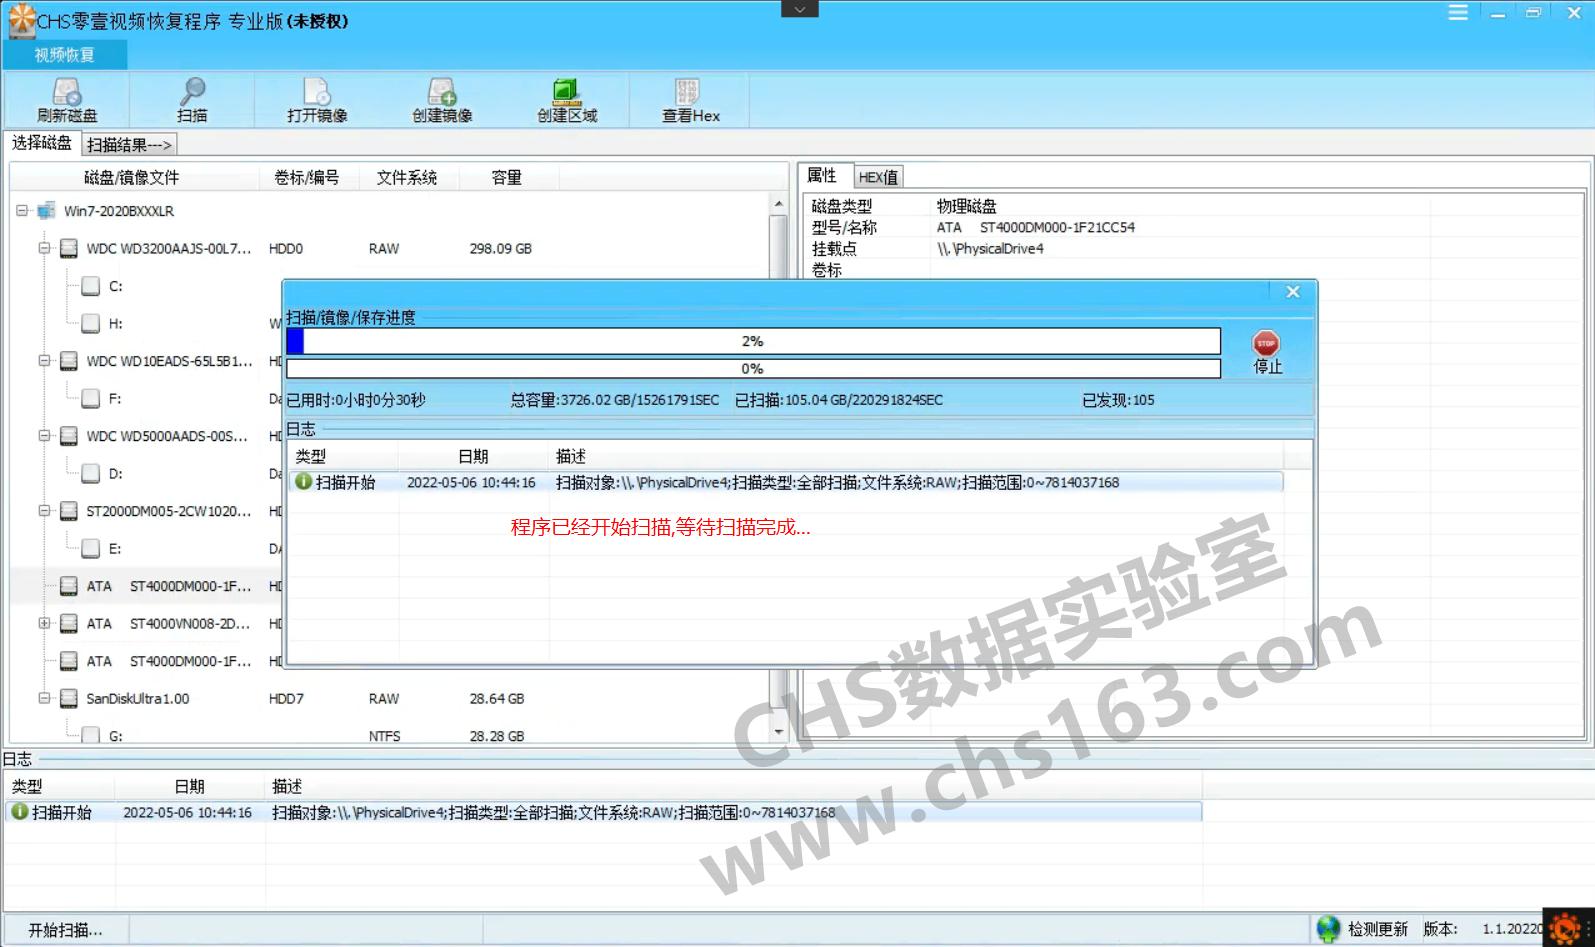Click the Disk/Image File (磁盘/镜像文件) column header

click(x=132, y=178)
